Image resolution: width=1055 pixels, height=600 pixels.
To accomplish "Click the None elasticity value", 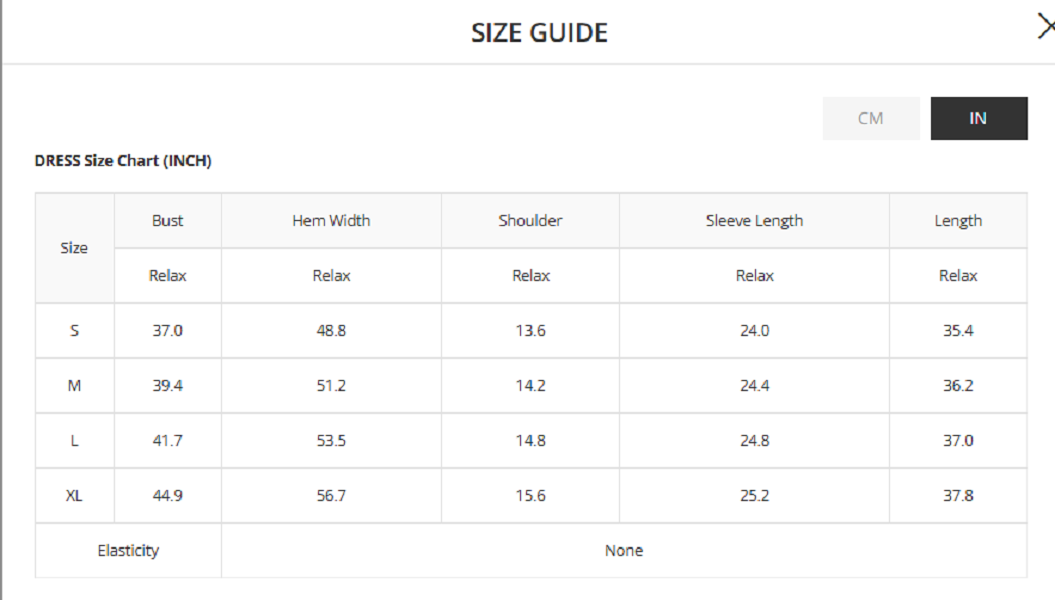I will (624, 551).
